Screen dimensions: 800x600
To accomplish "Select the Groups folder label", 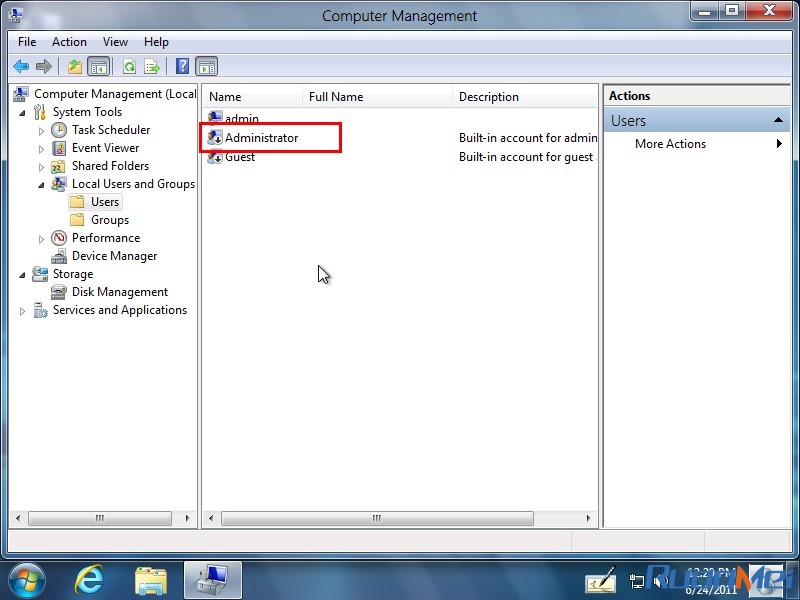I will [110, 220].
